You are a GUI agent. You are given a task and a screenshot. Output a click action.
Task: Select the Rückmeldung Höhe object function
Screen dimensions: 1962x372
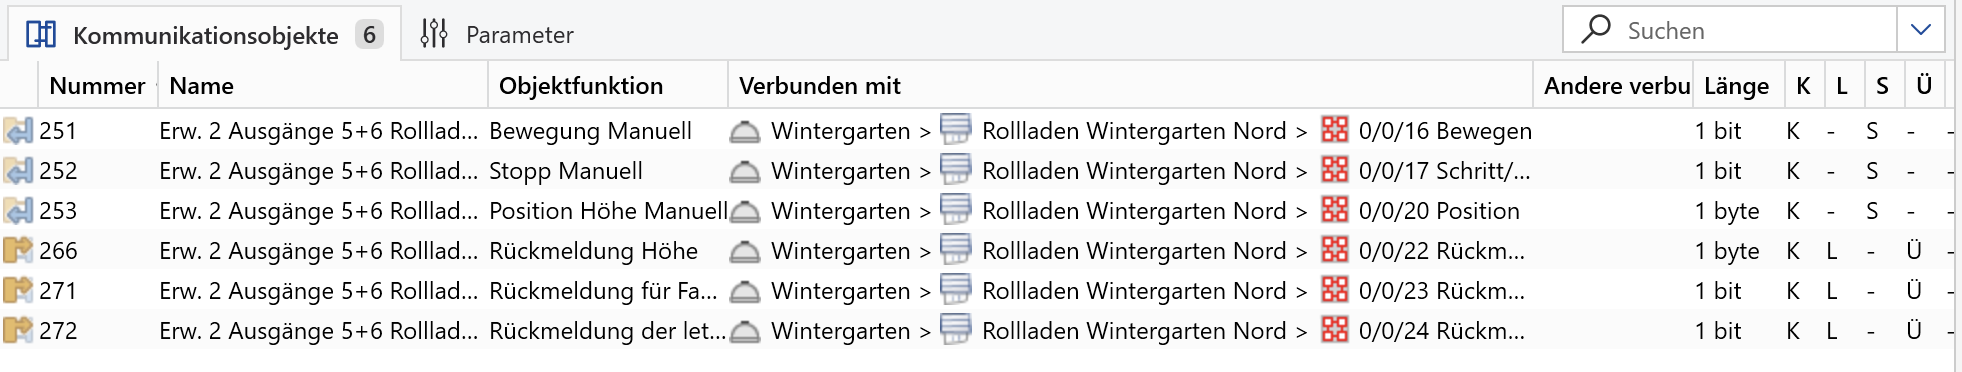tap(593, 251)
